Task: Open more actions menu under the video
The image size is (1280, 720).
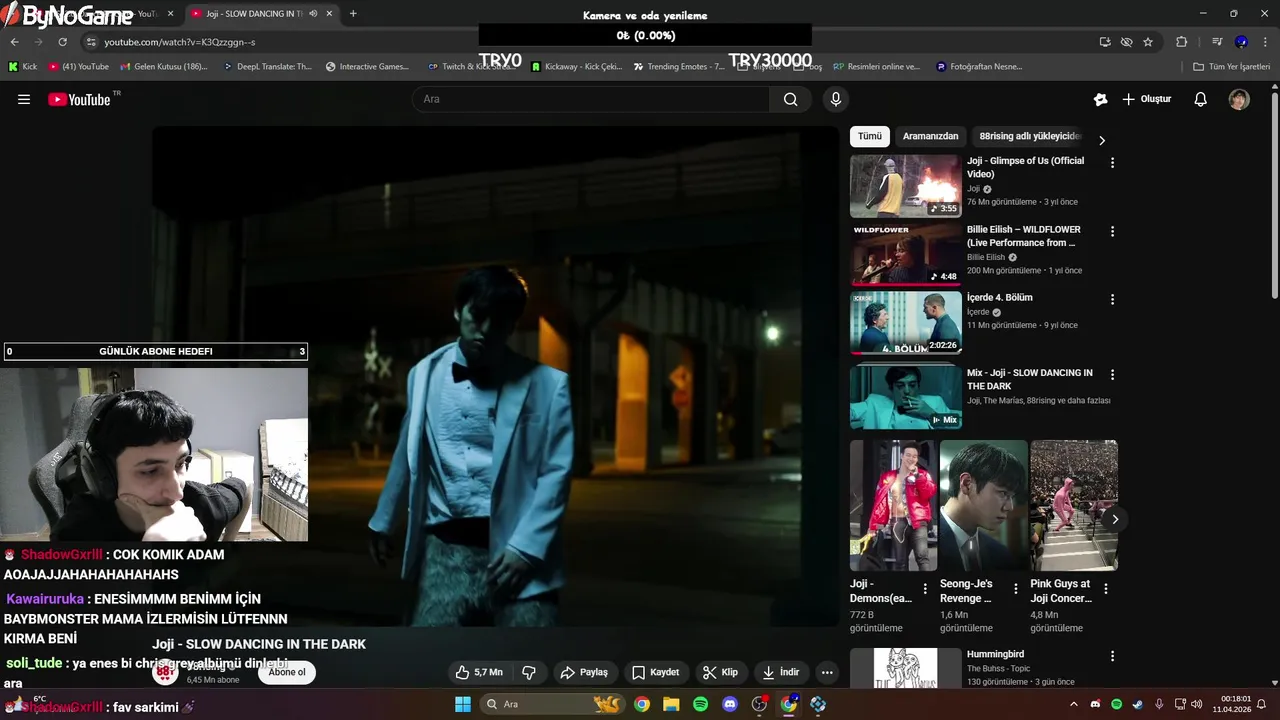Action: point(827,672)
